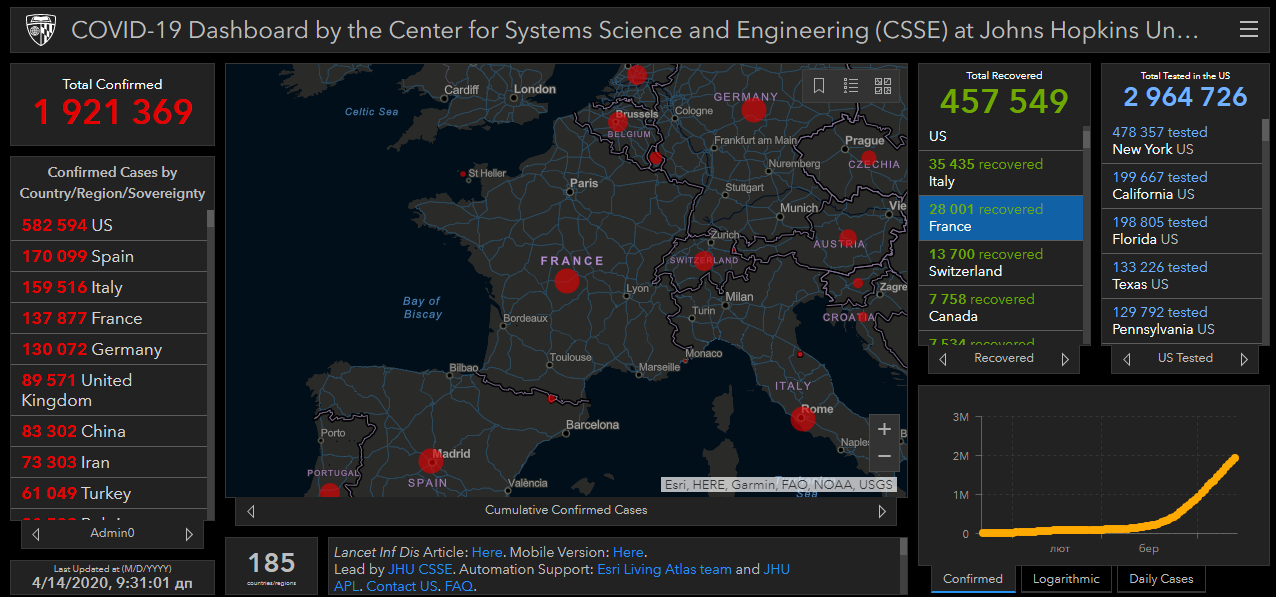Click the highlighted France 28 001 recovered row
Screen dimensions: 1276x597
[1000, 218]
